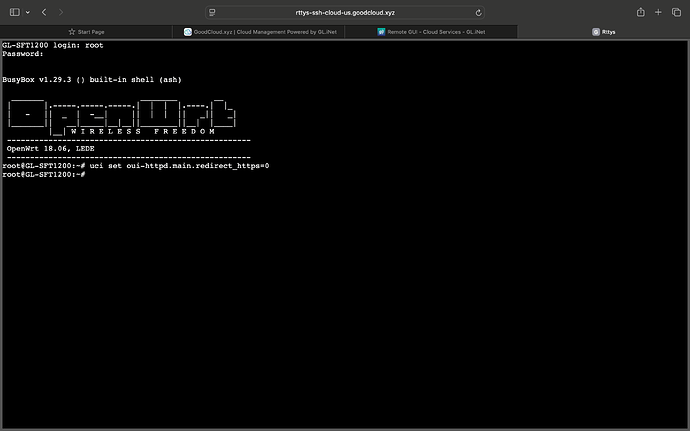Click the 'GL-SFT1200 login: root' line
This screenshot has width=690, height=431.
(53, 45)
